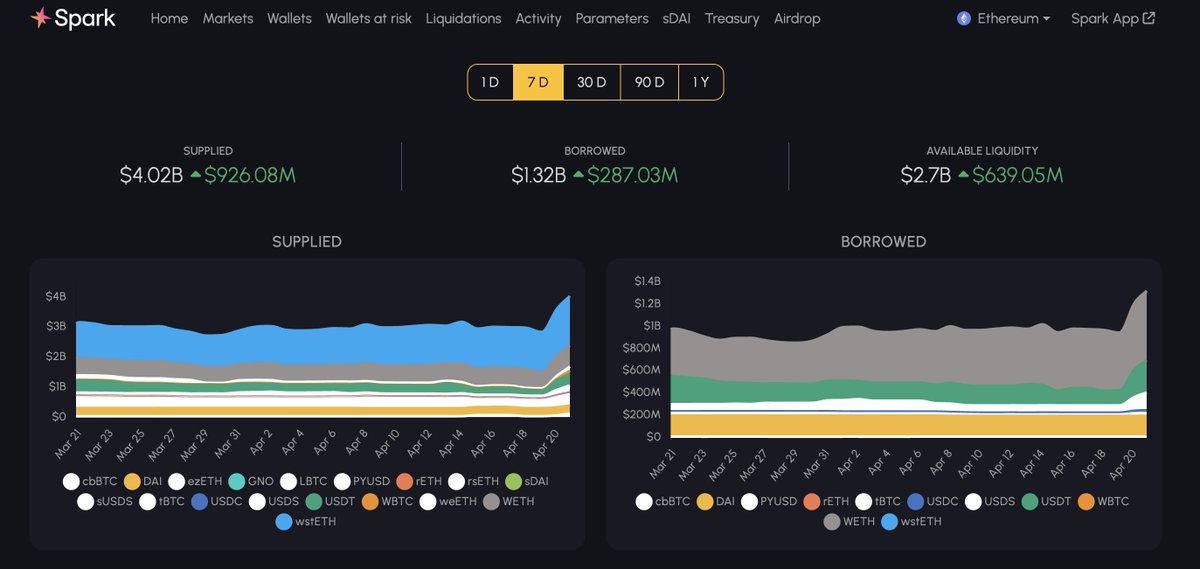Toggle LBTC series in Supplied legend
The width and height of the screenshot is (1200, 569).
point(304,481)
